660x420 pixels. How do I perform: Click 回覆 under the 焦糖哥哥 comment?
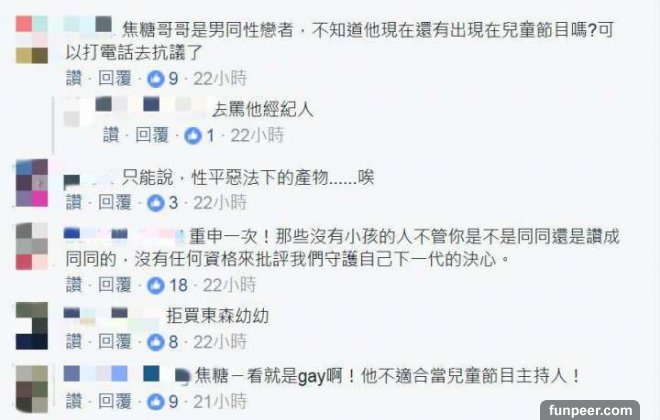[115, 78]
